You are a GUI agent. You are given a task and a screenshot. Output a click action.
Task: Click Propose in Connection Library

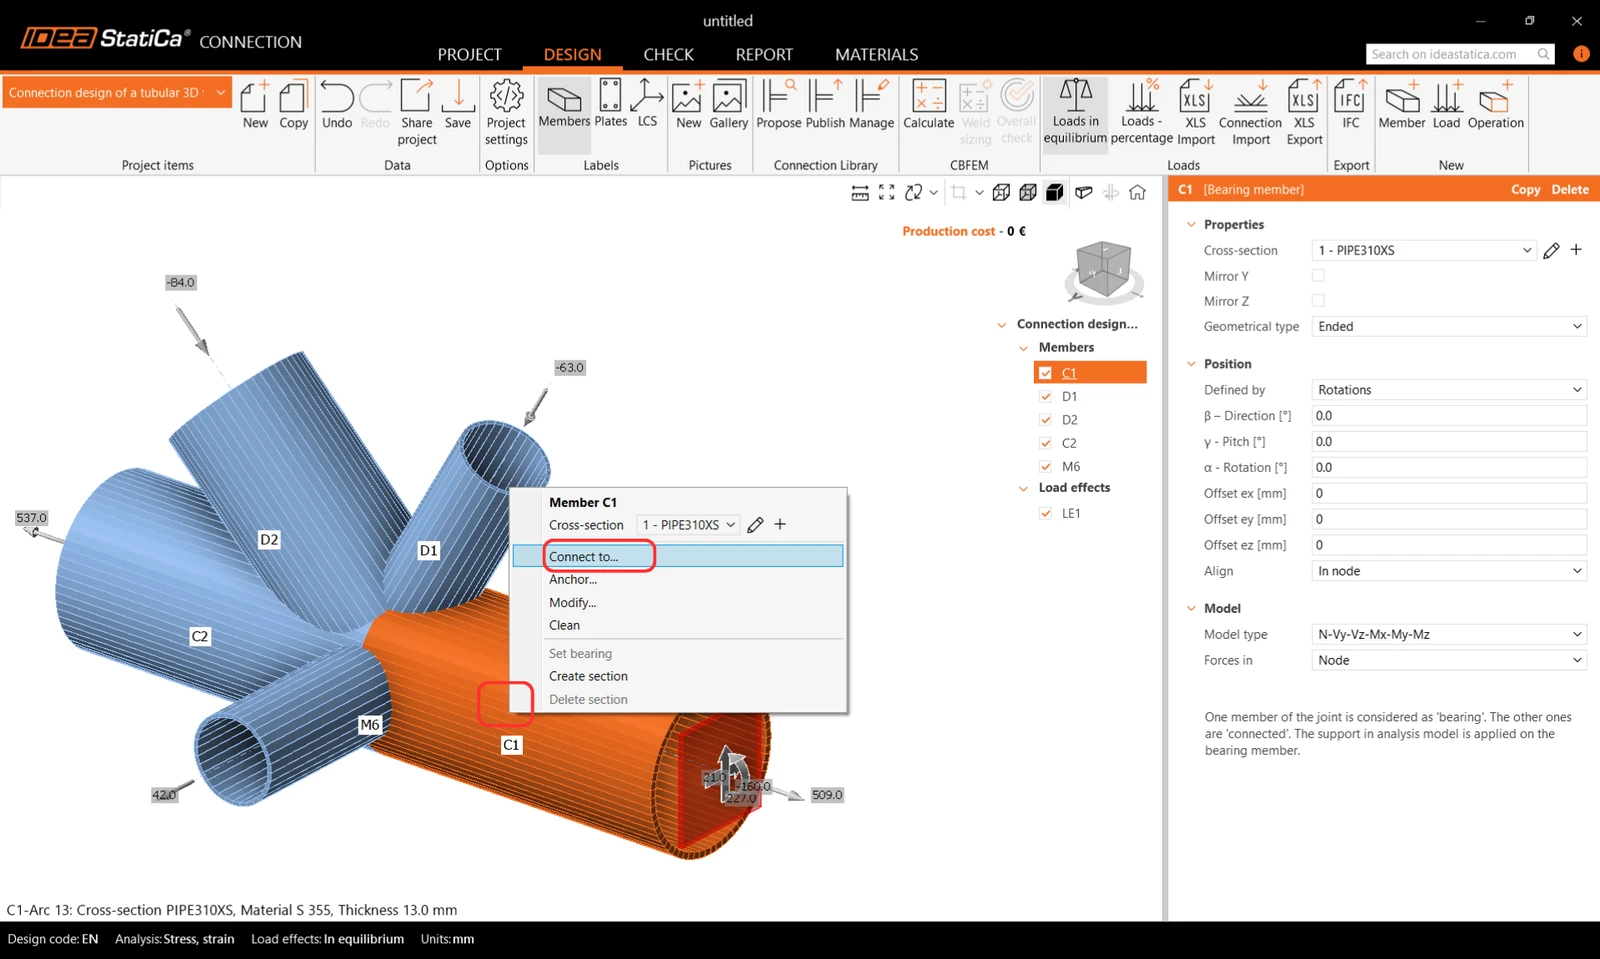click(x=779, y=106)
